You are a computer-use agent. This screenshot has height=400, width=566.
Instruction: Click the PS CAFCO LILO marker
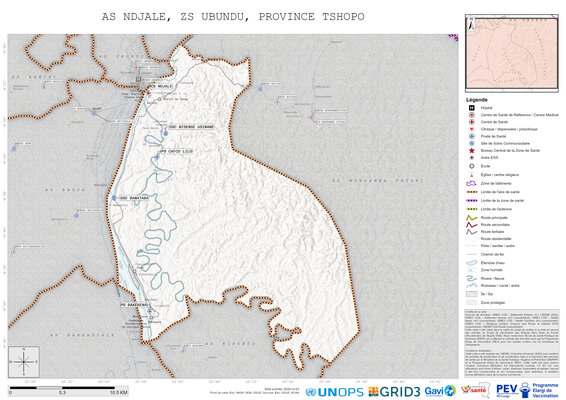[157, 157]
